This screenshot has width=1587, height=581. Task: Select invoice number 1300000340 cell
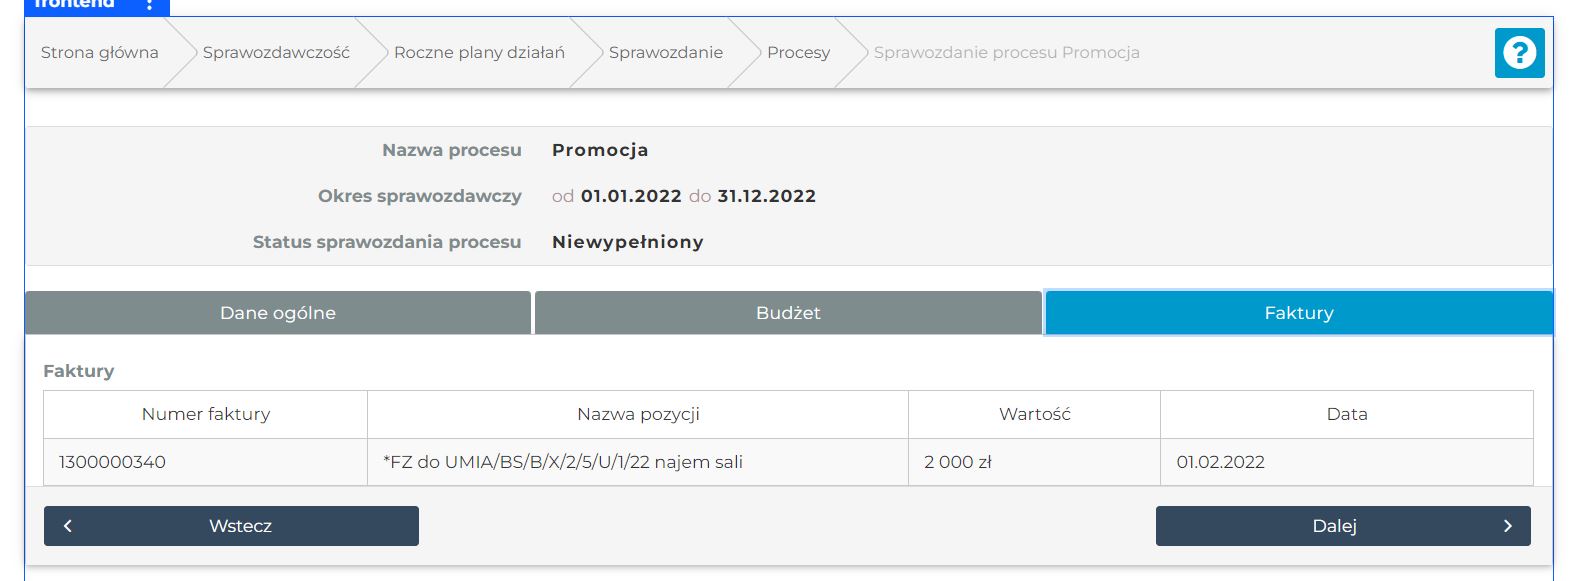(112, 462)
